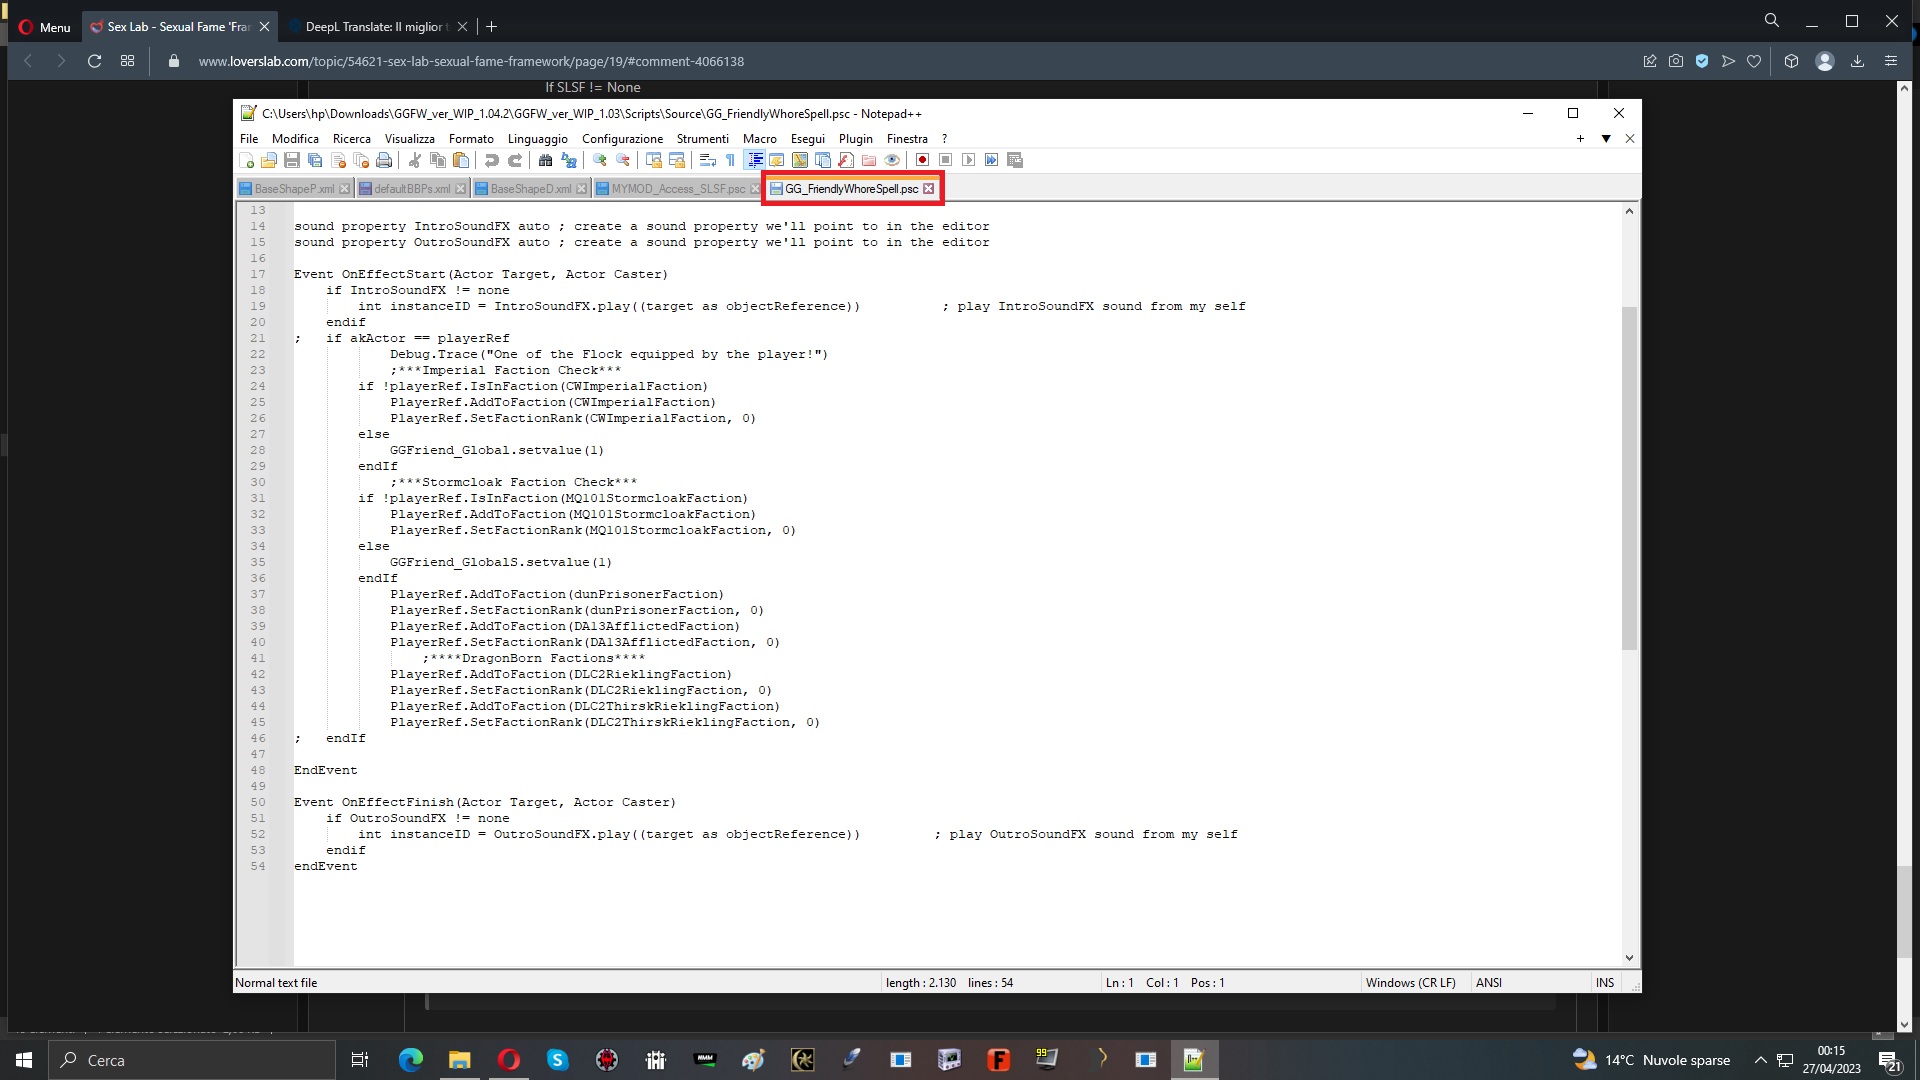1920x1080 pixels.
Task: Open Find with the binoculars icon
Action: click(545, 160)
